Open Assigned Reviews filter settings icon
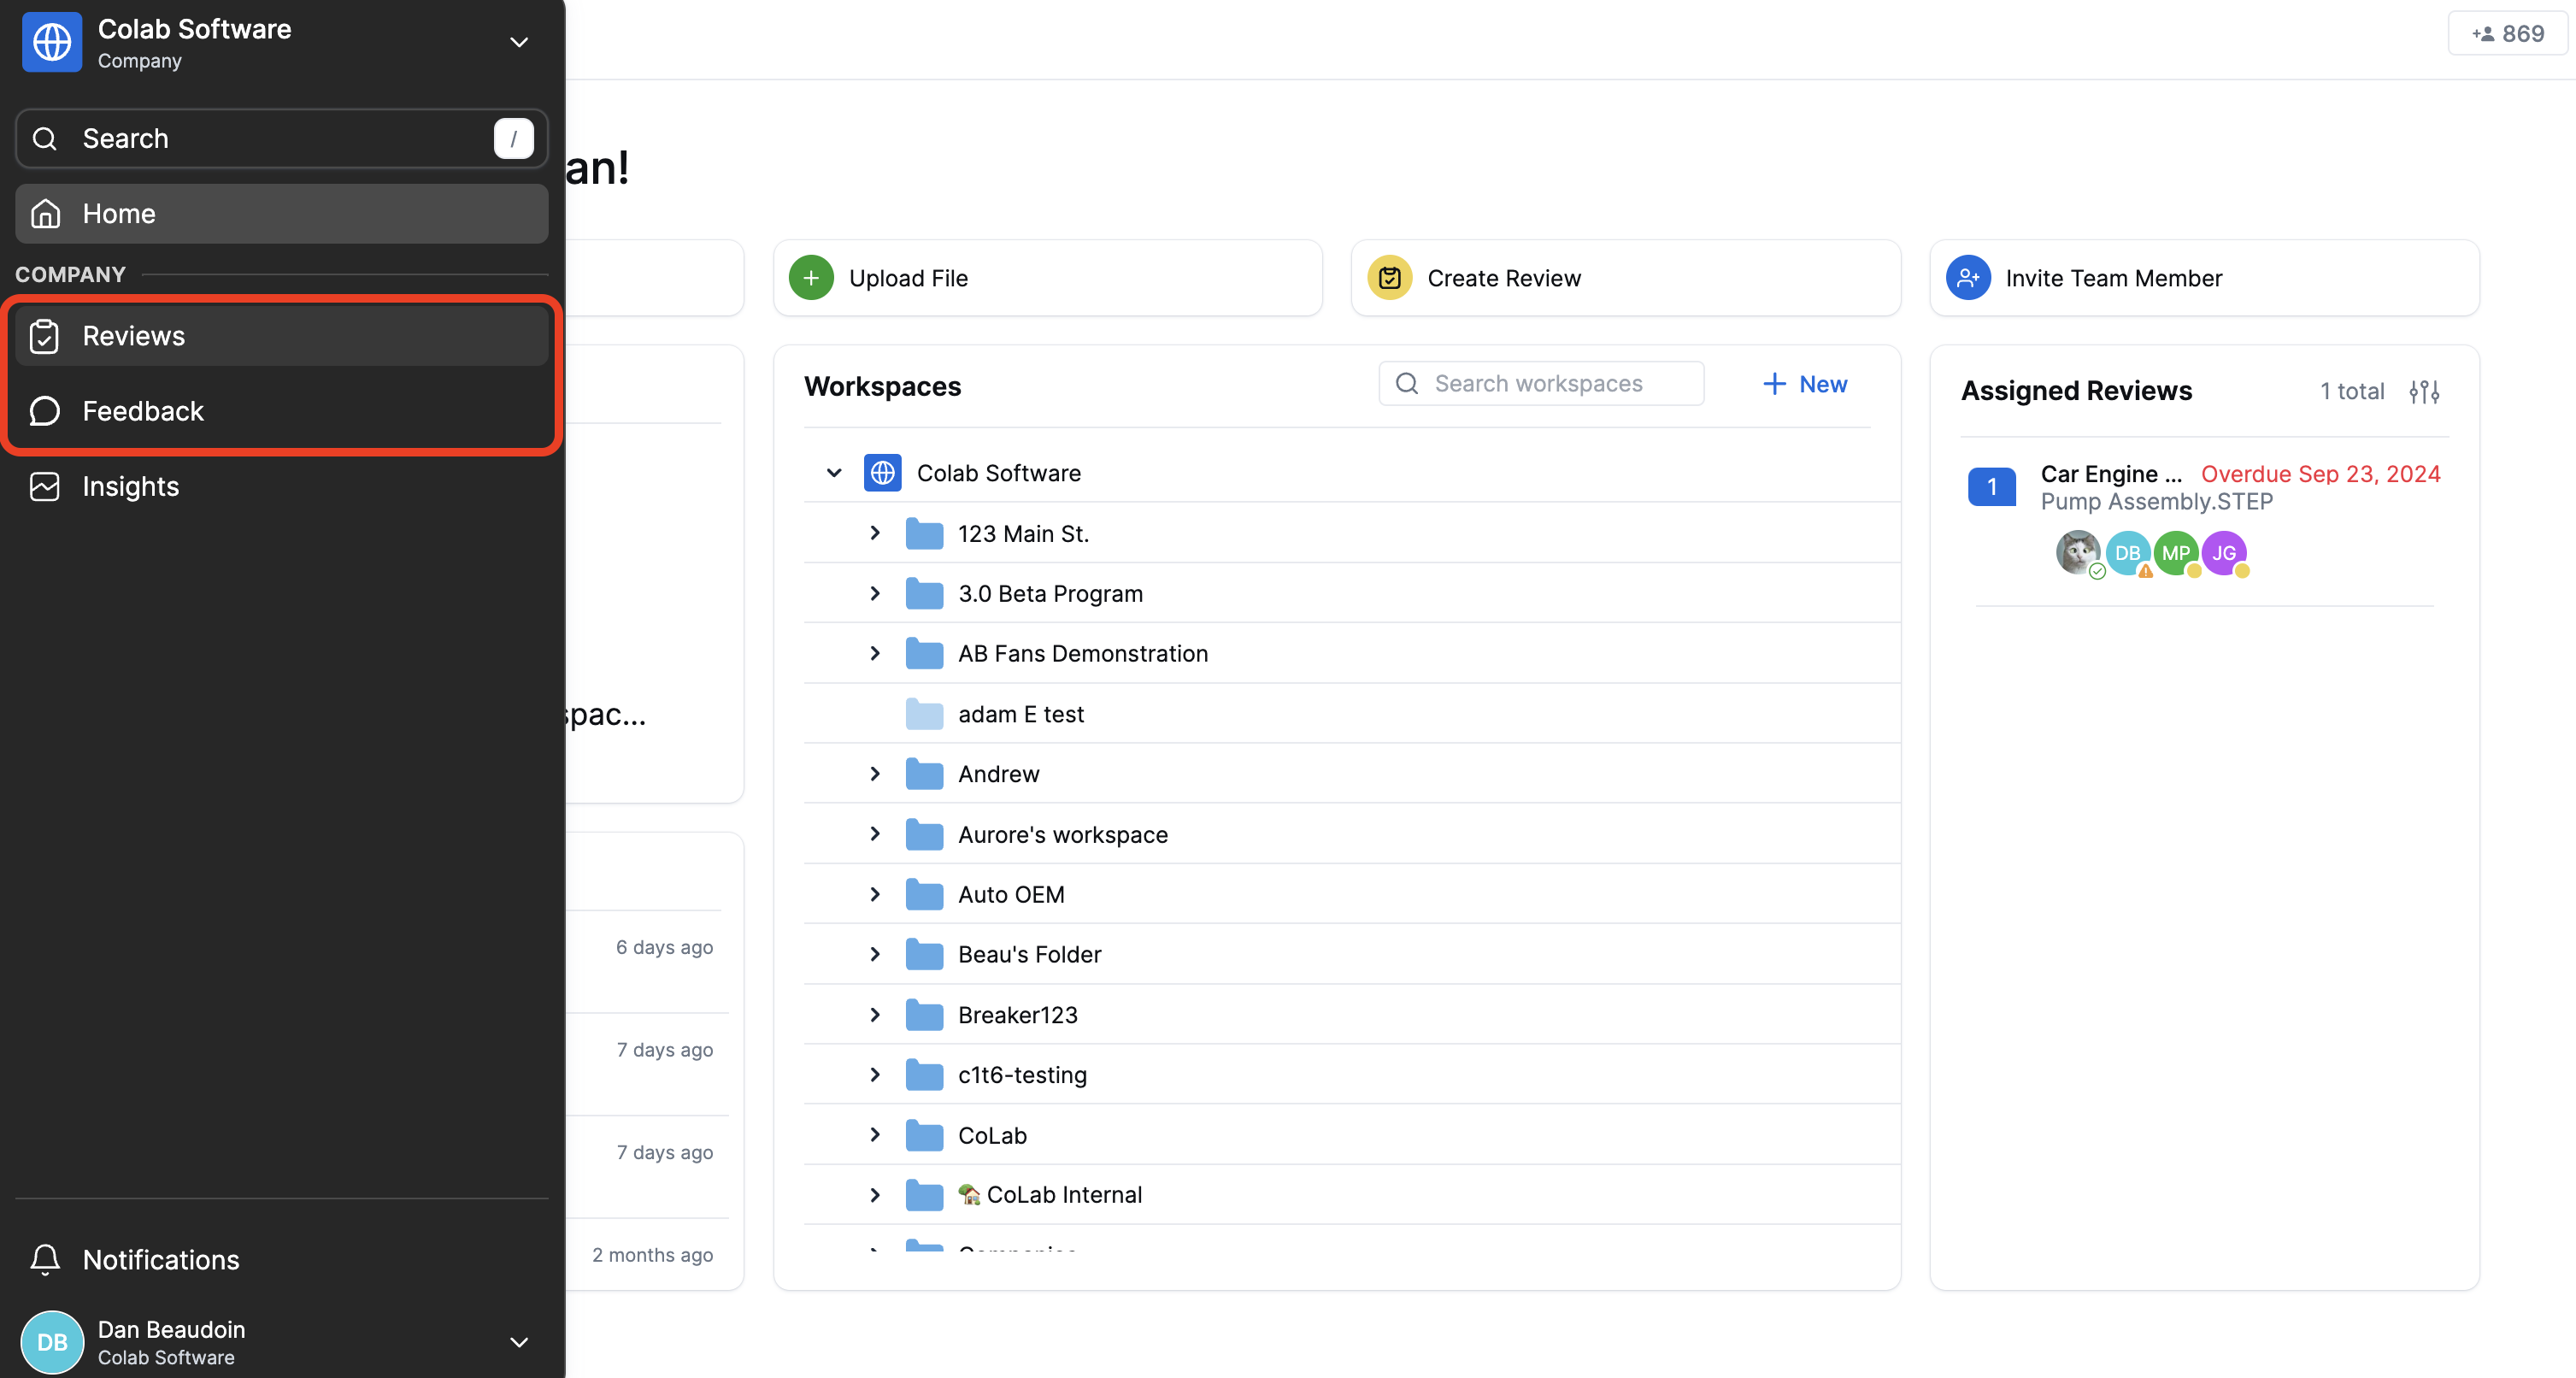The image size is (2576, 1378). click(2424, 391)
